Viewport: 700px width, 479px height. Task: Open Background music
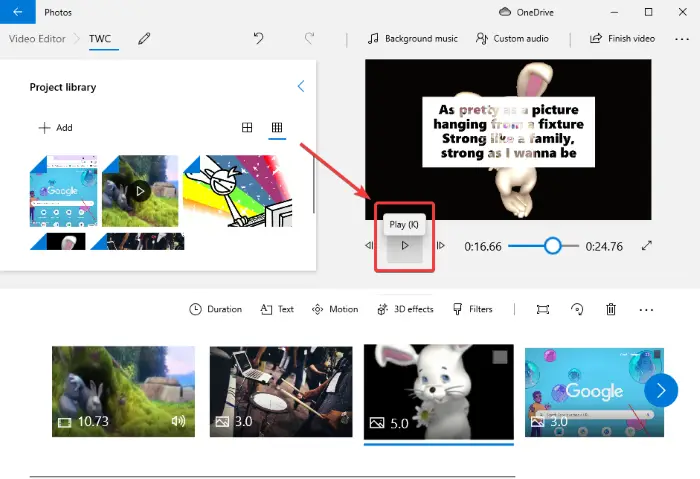click(412, 39)
